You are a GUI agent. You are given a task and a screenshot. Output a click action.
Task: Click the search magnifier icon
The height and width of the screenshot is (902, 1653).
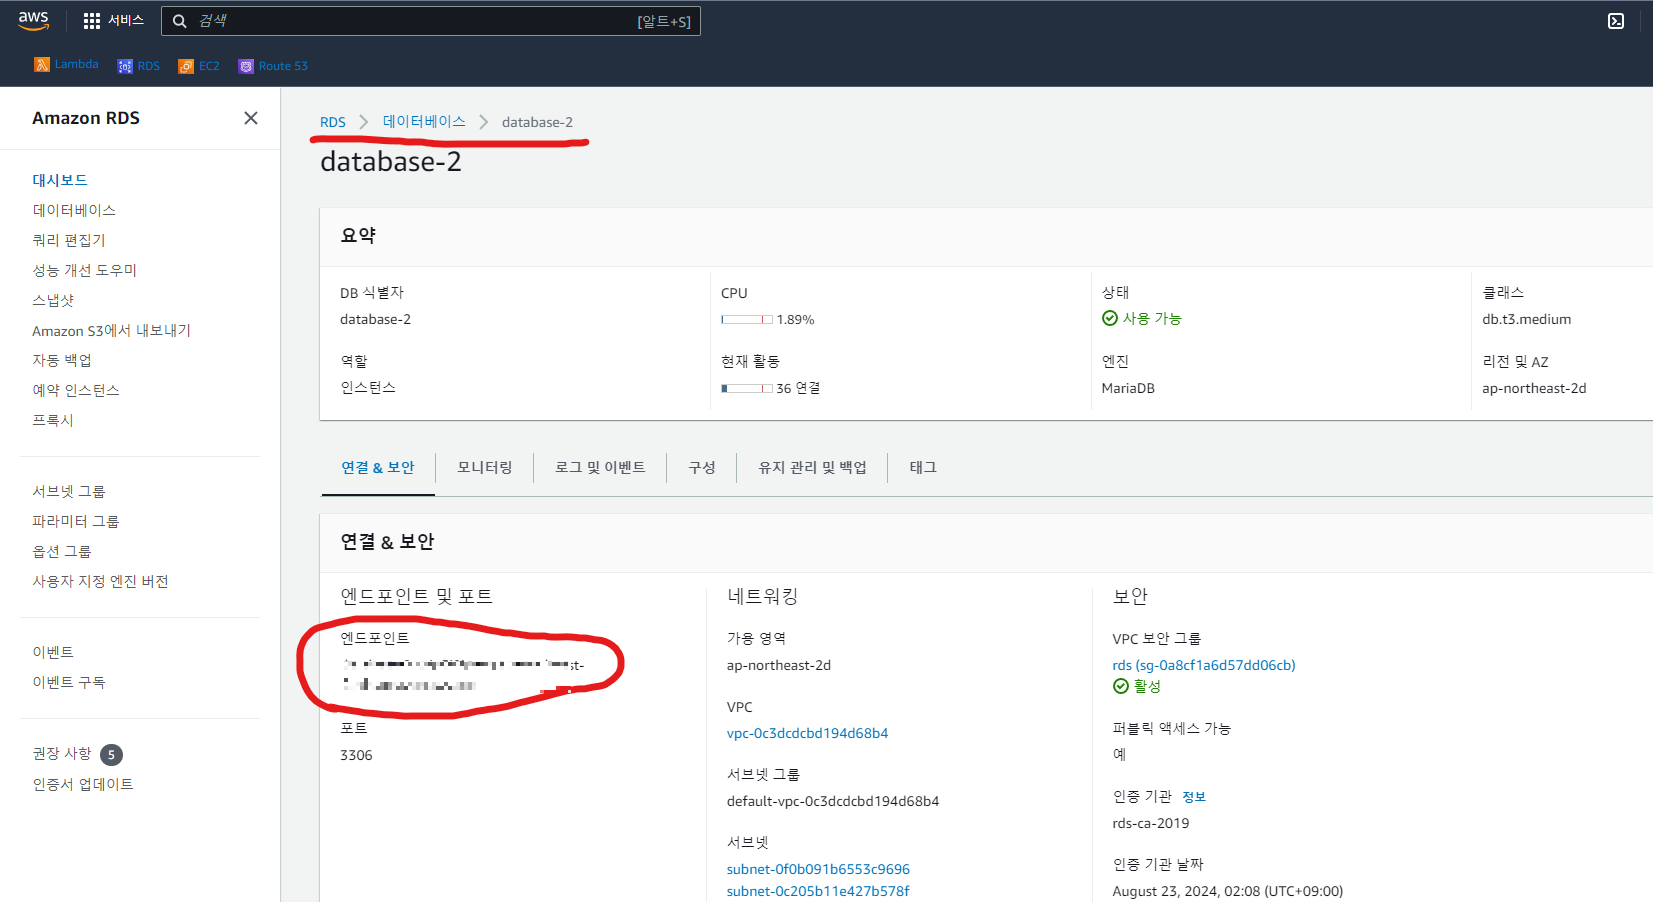[x=179, y=21]
